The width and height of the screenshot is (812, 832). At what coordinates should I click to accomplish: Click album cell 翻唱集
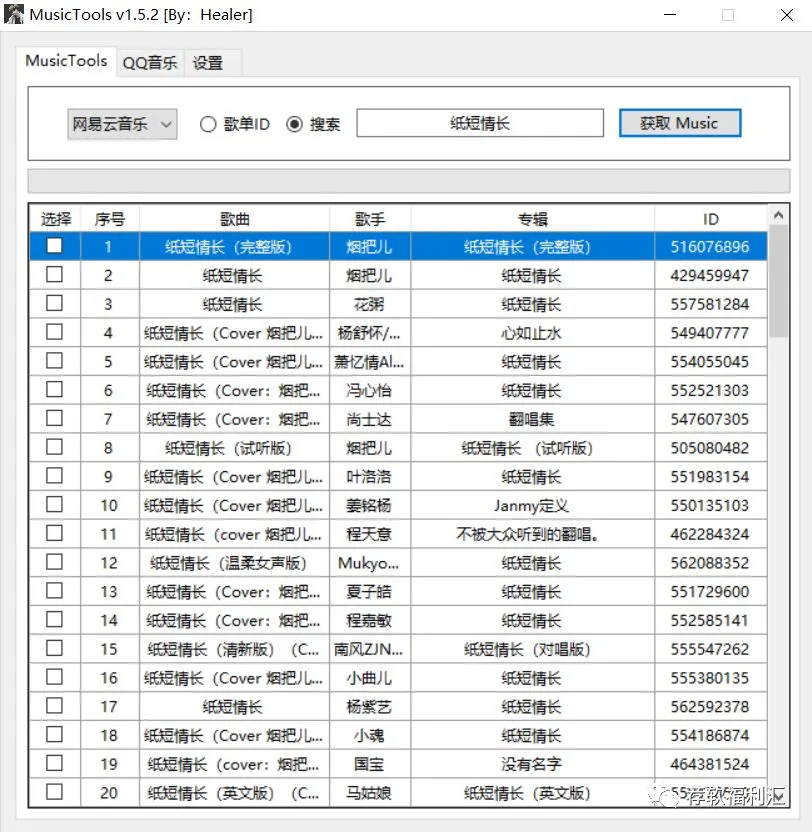pyautogui.click(x=532, y=419)
